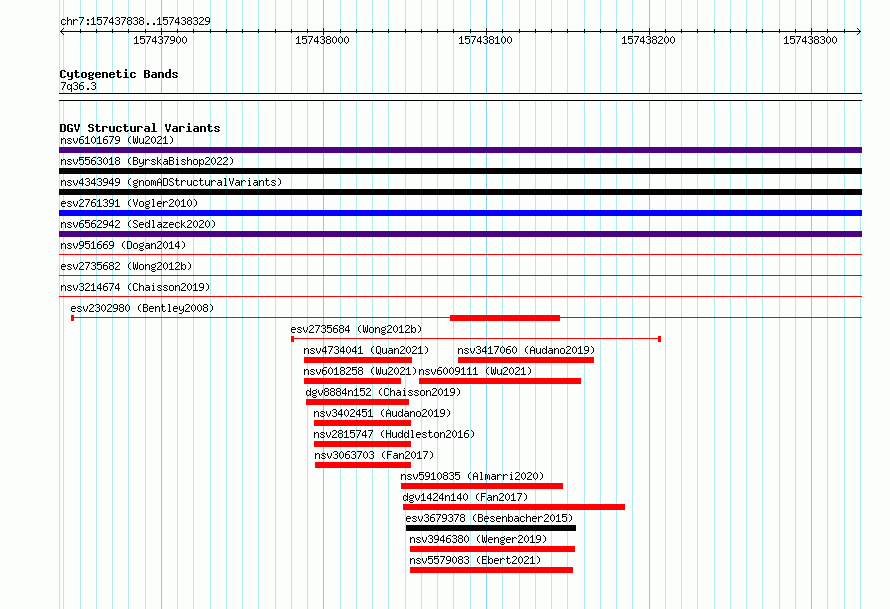890x609 pixels.
Task: Select the nsv6101679 purple variant bar
Action: [460, 150]
